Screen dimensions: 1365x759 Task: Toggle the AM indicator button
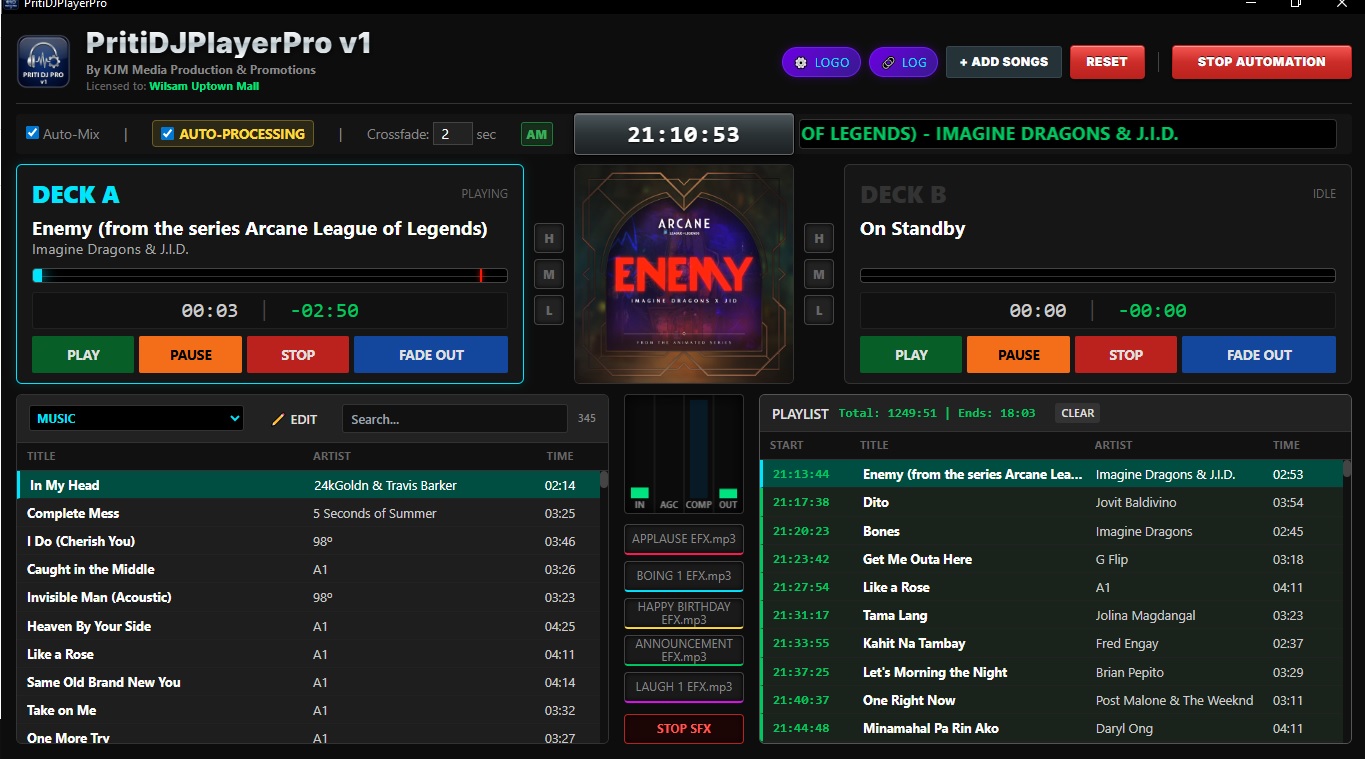(537, 134)
